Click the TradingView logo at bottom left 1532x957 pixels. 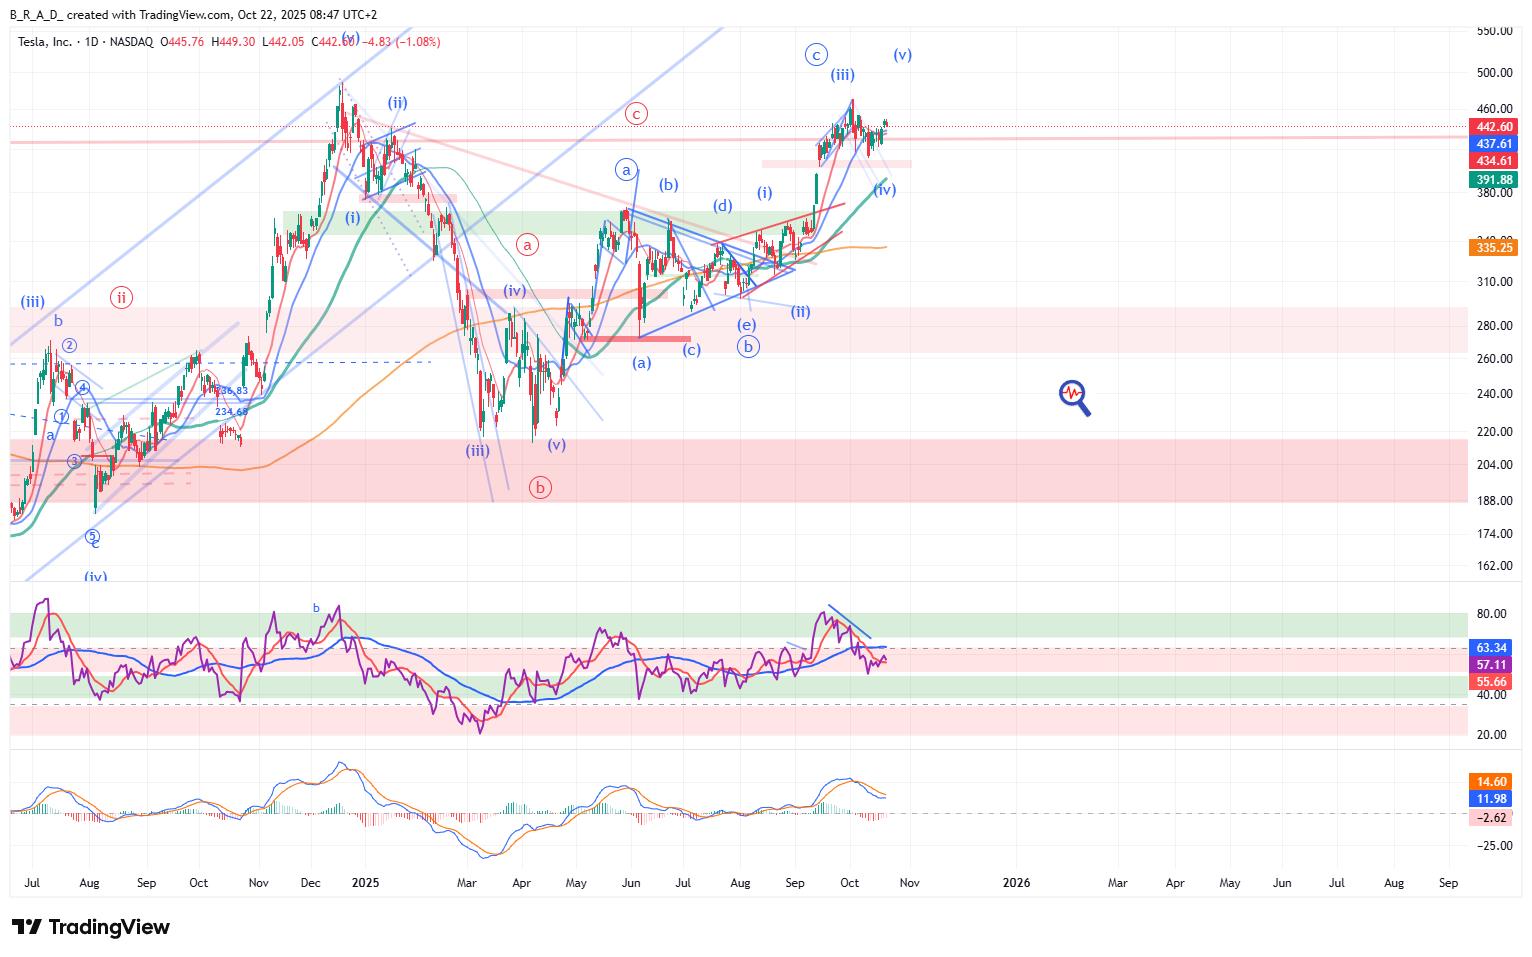pyautogui.click(x=91, y=927)
